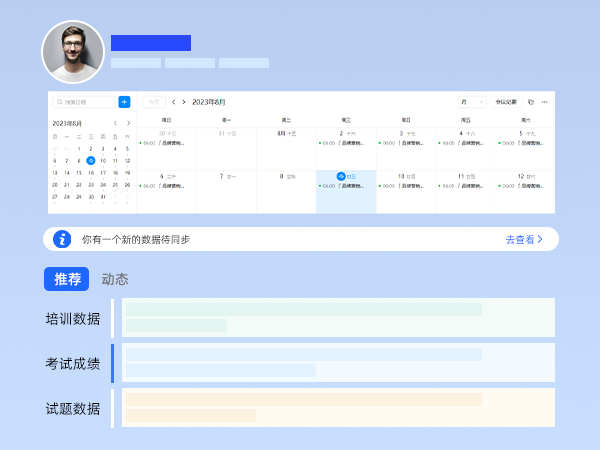Go to previous month in main calendar
This screenshot has width=600, height=450.
(x=173, y=102)
